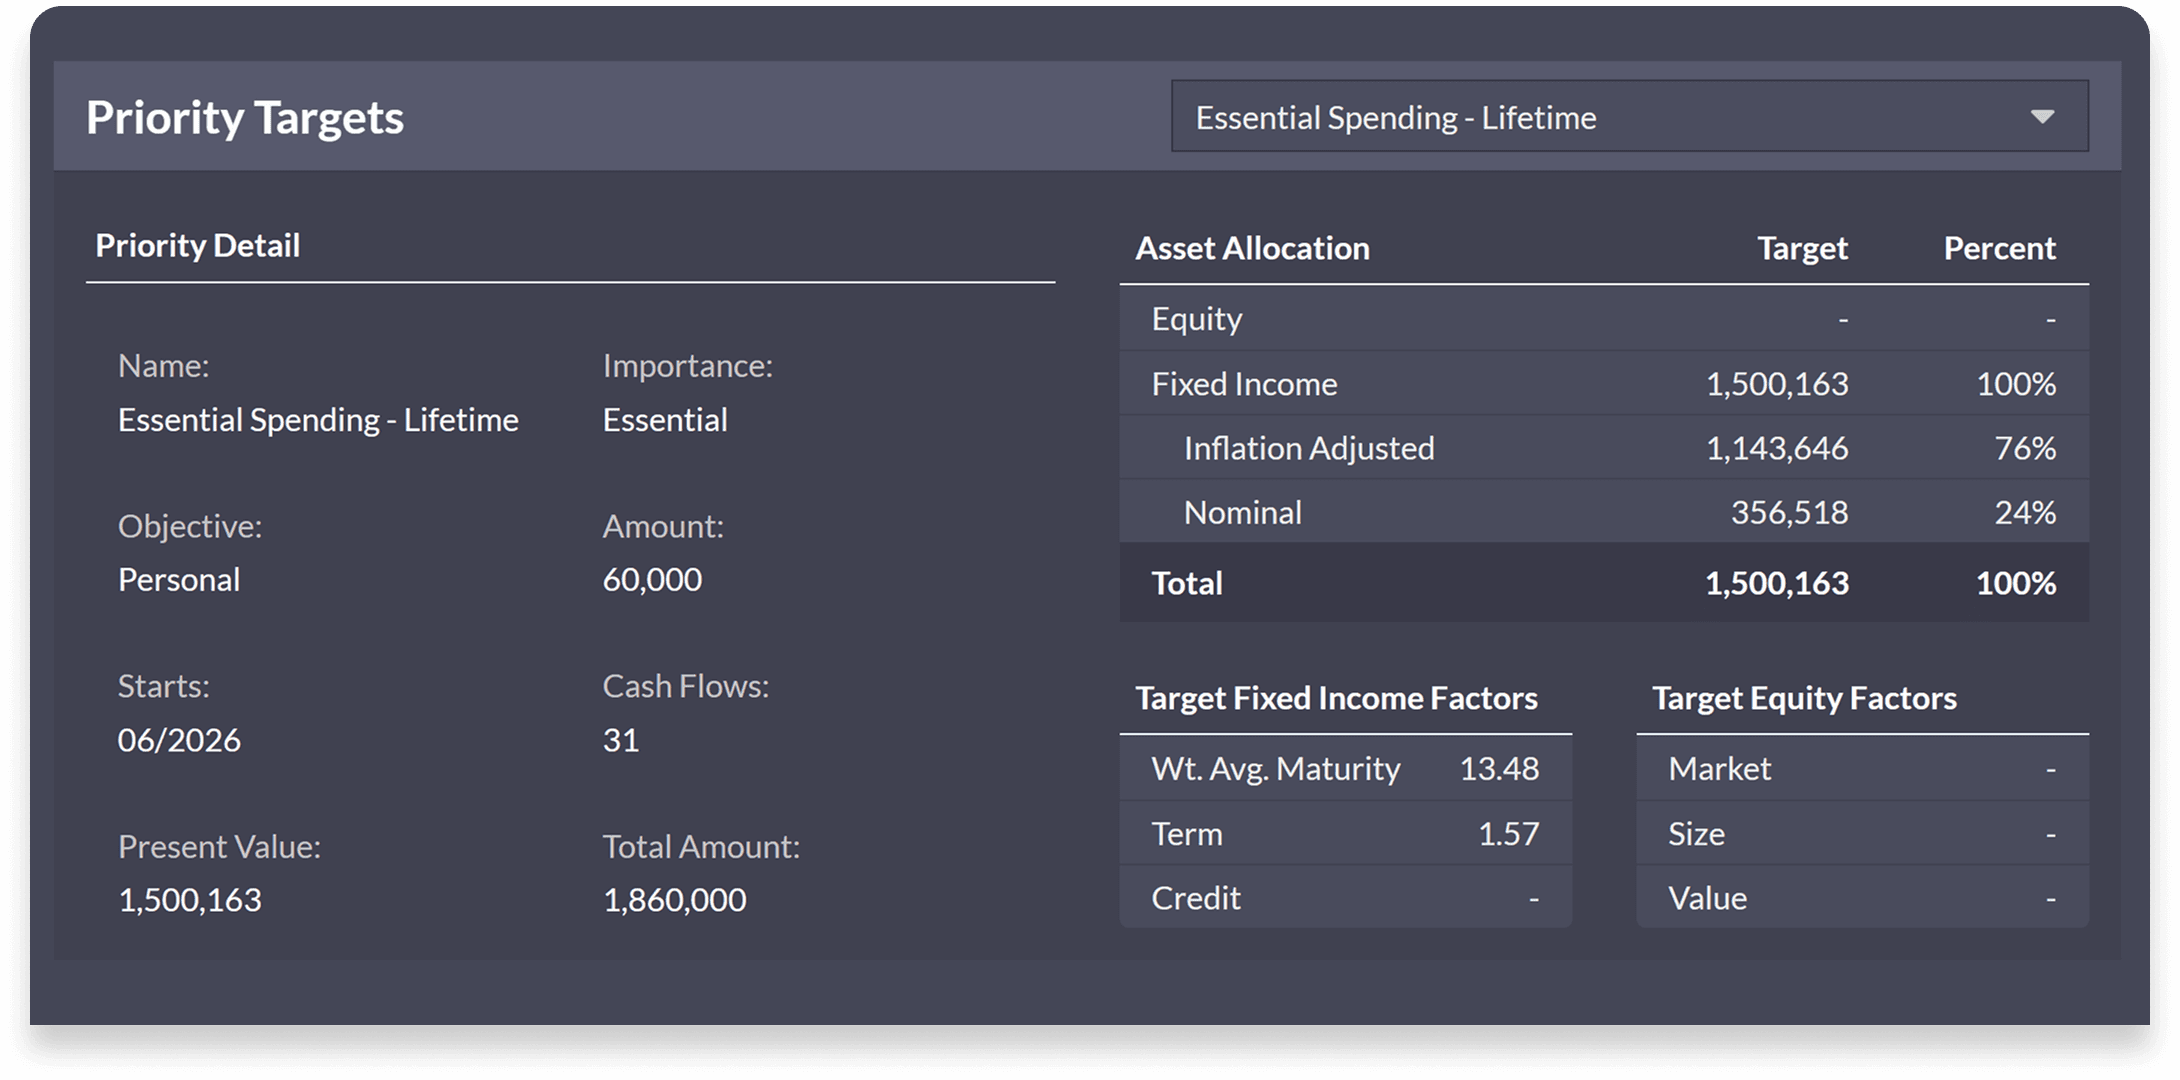The image size is (2180, 1080).
Task: Click the cash flows value 31
Action: 620,741
